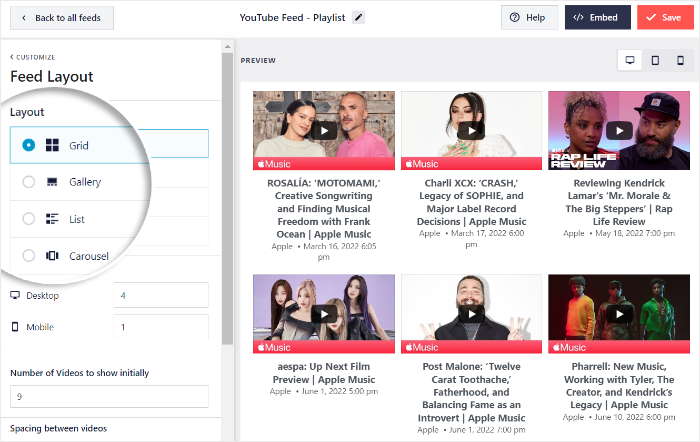Image resolution: width=700 pixels, height=442 pixels.
Task: Select the Grid layout radio button
Action: (x=29, y=145)
